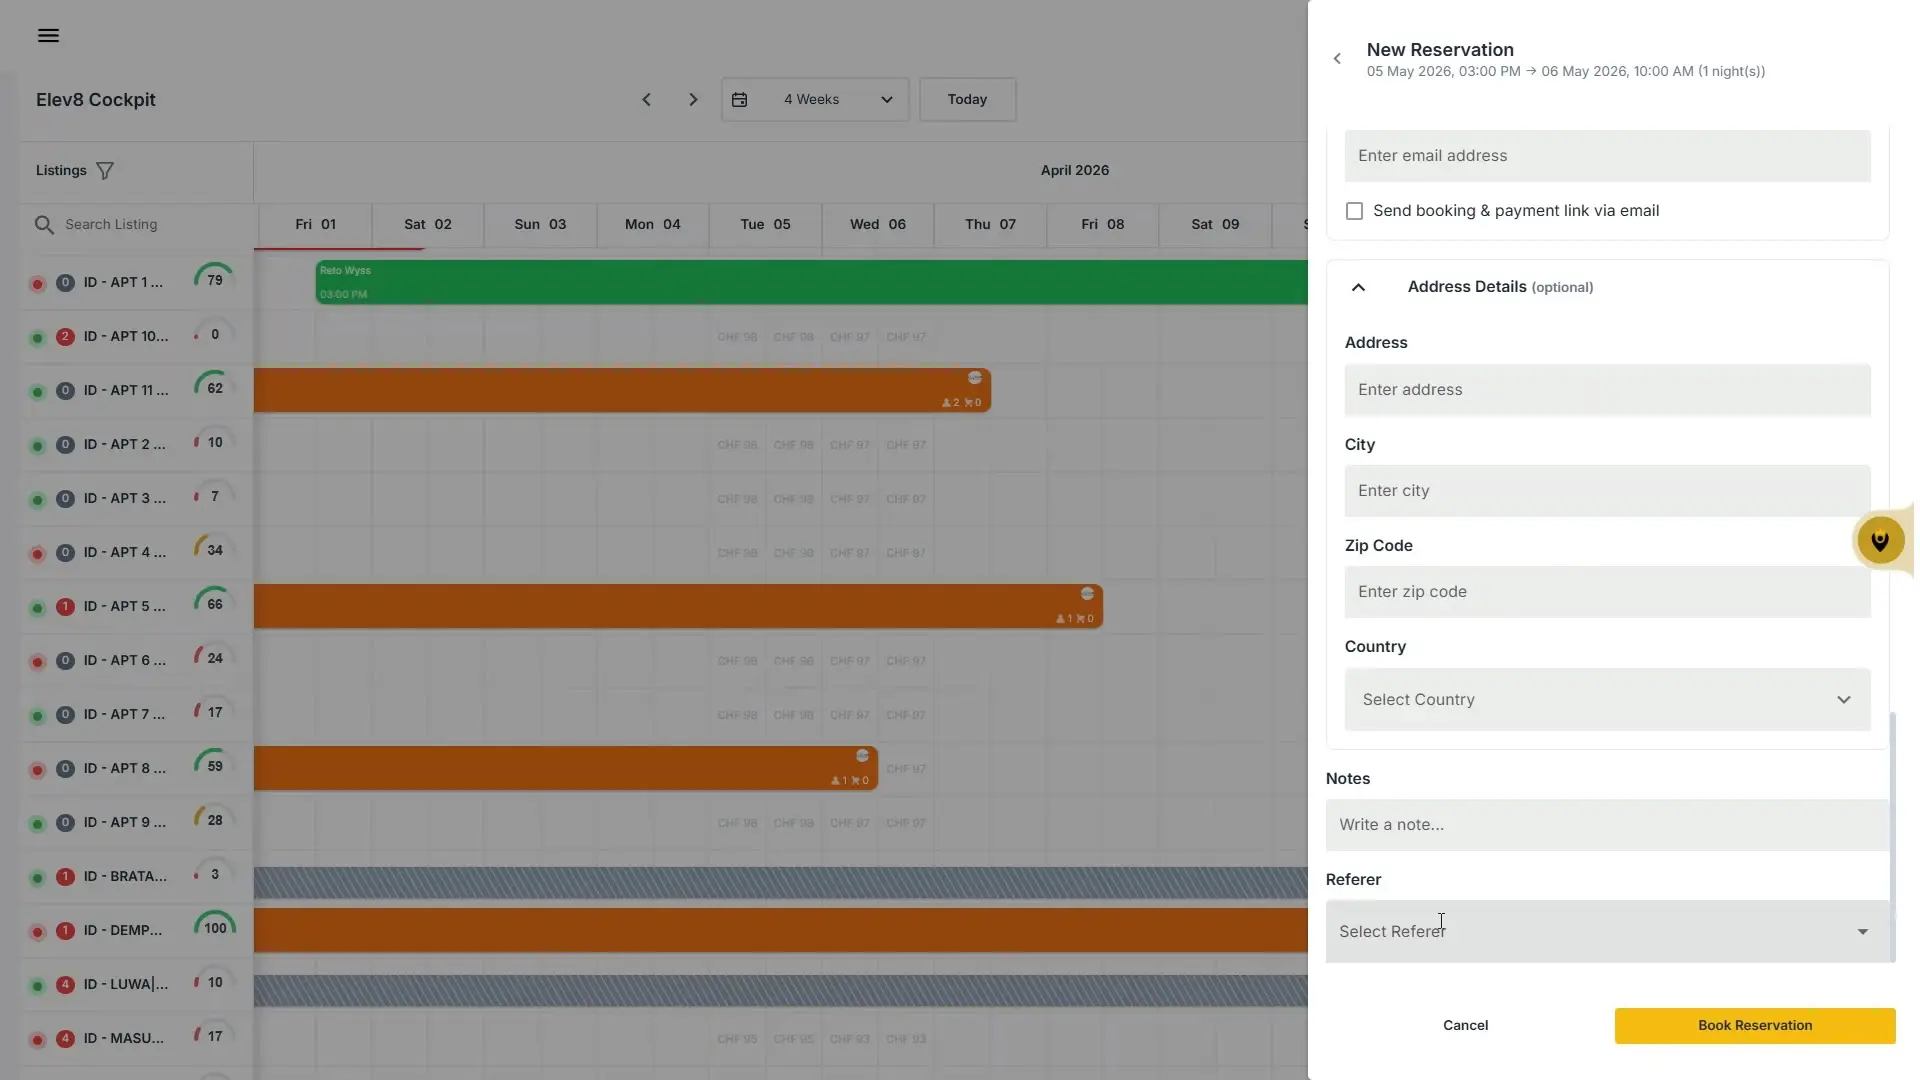Viewport: 1920px width, 1080px height.
Task: Focus the Search Listing field
Action: [x=150, y=225]
